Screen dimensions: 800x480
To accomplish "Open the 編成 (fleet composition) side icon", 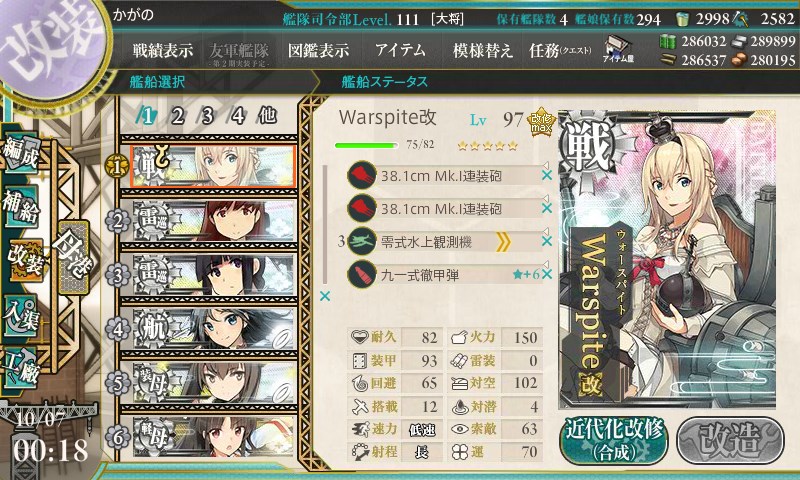I will pyautogui.click(x=21, y=153).
